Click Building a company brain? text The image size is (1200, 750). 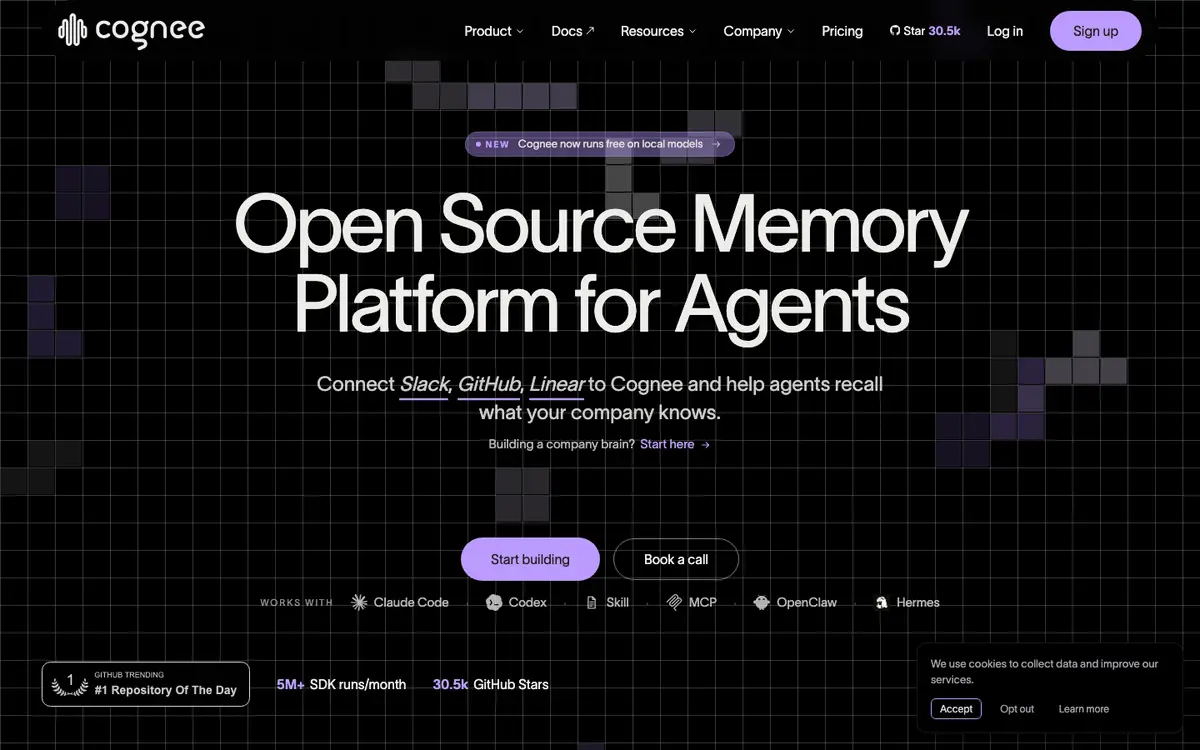(561, 444)
